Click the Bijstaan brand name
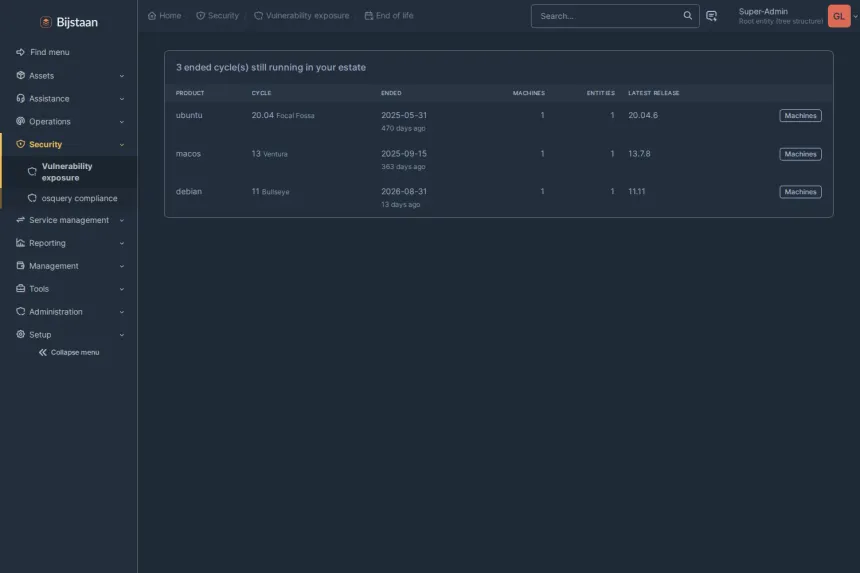Screen dimensions: 860x573 click(x=77, y=22)
